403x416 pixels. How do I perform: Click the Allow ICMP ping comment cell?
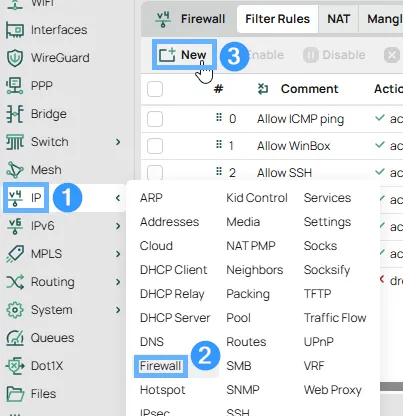300,119
